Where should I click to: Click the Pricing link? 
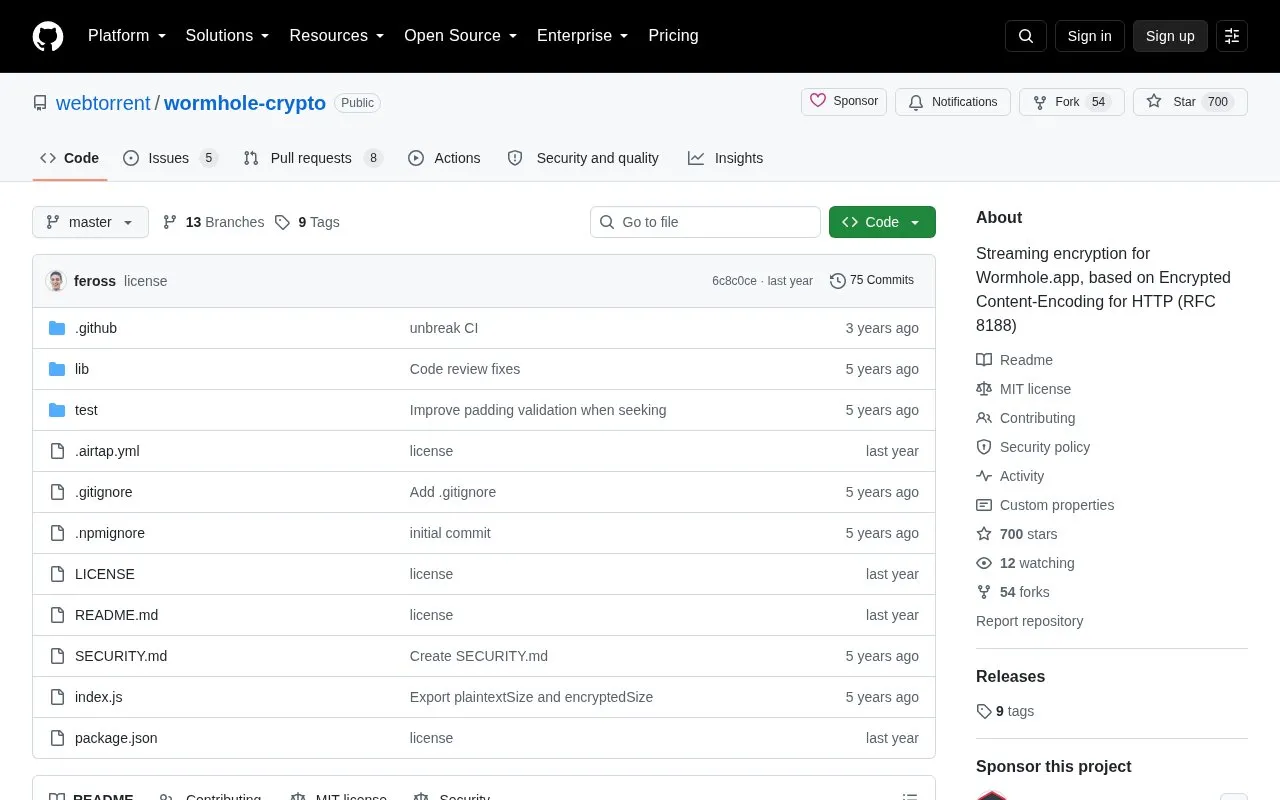[x=673, y=36]
